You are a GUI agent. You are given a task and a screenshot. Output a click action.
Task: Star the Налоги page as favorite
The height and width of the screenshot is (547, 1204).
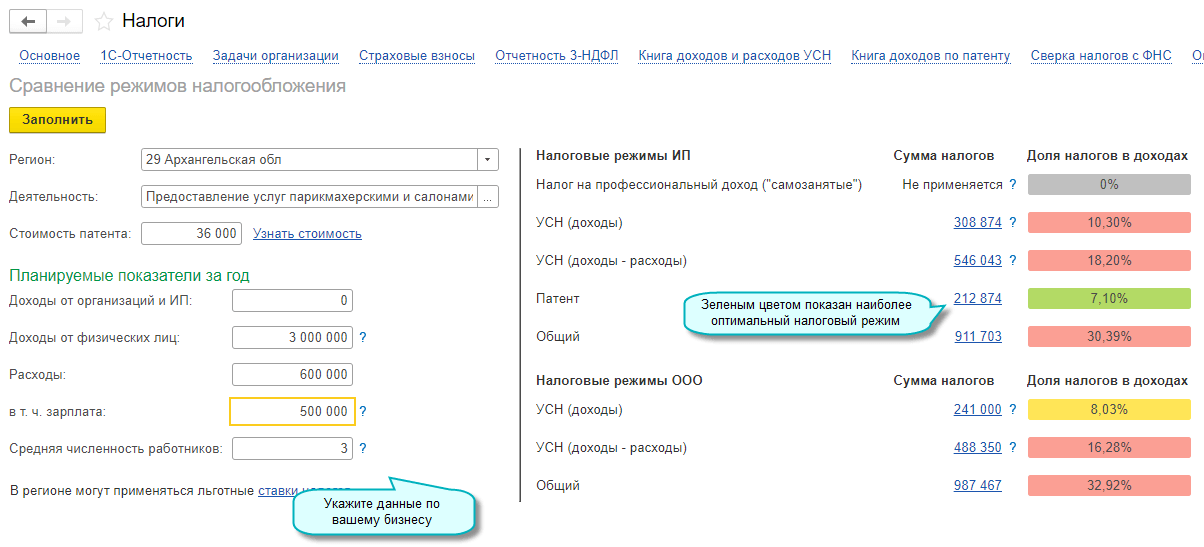[x=103, y=22]
